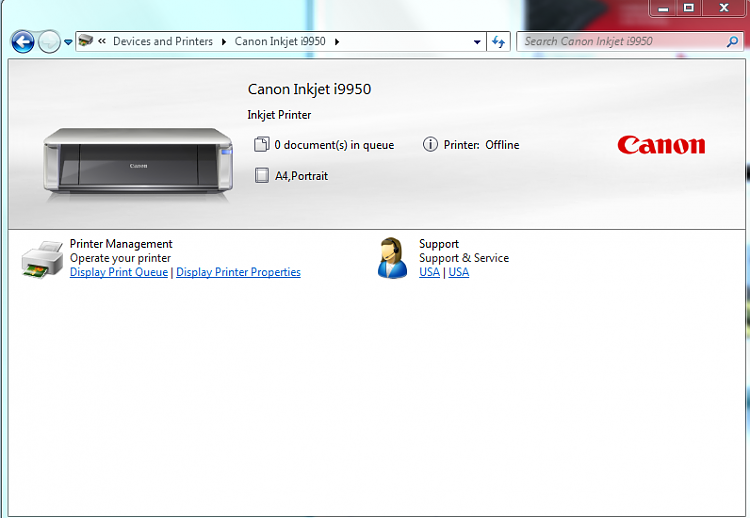Minimize the Canon Inkjet i9950 window

(663, 8)
